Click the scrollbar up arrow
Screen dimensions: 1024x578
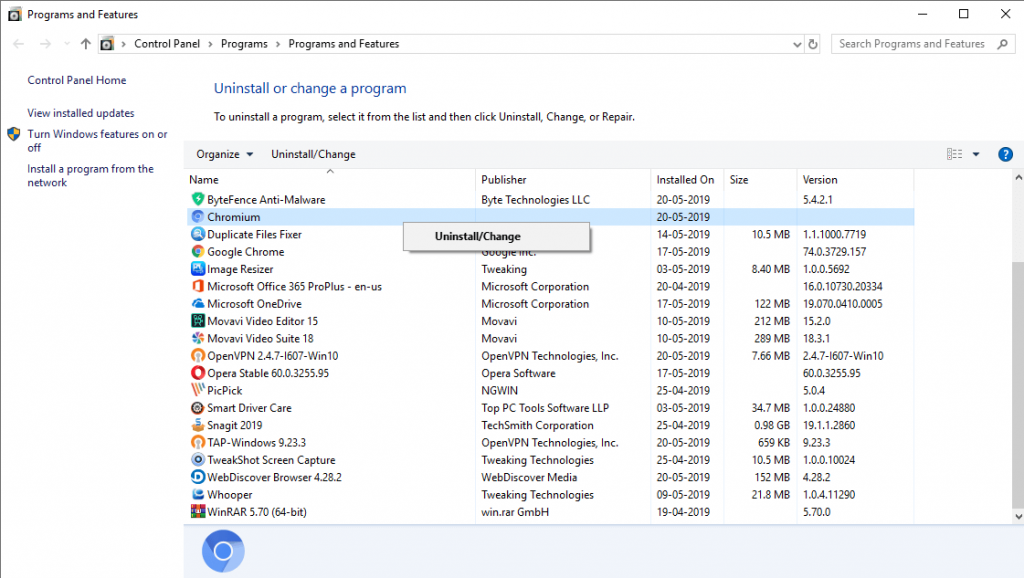[1018, 177]
